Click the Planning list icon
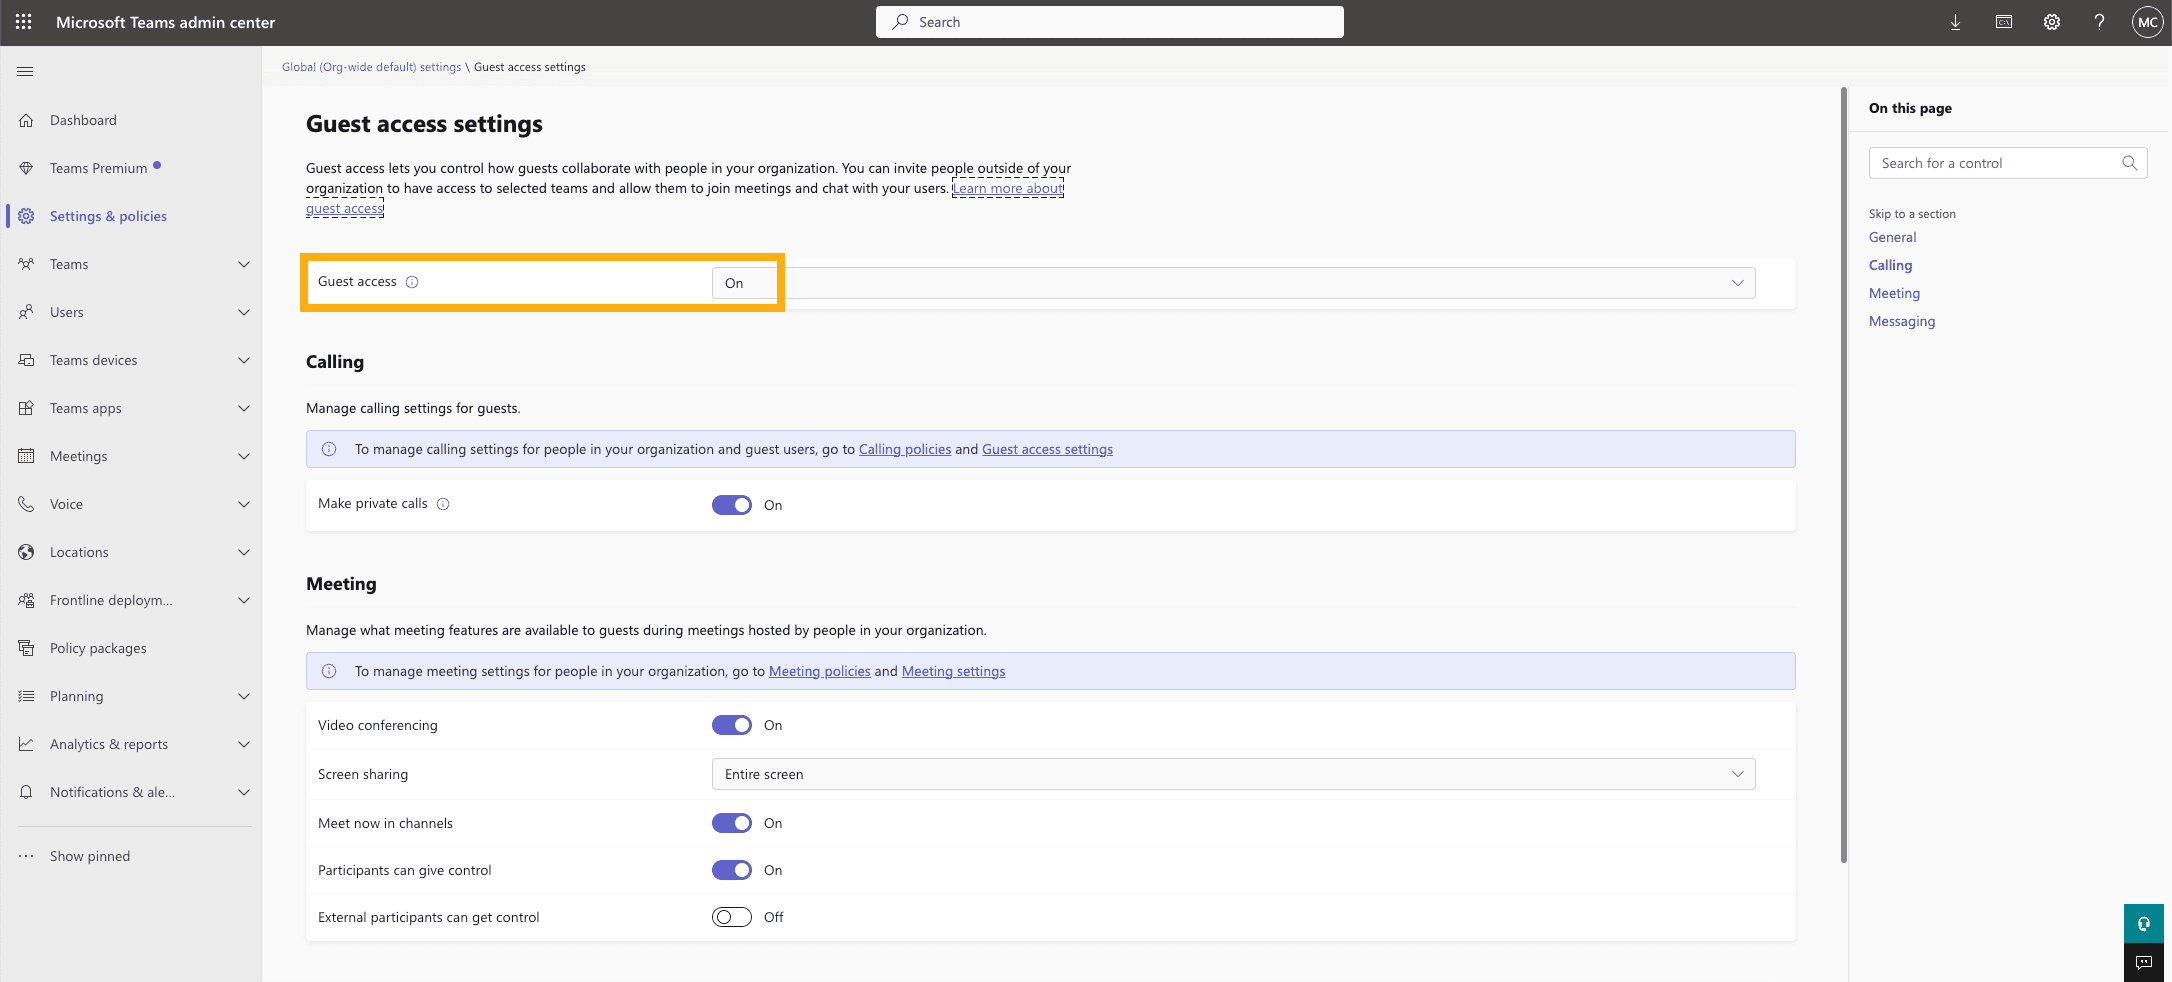 tap(26, 696)
